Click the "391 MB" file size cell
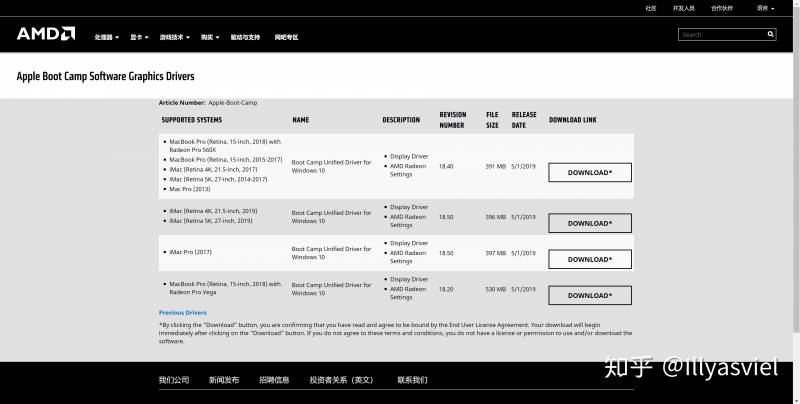This screenshot has height=404, width=800. [x=495, y=166]
